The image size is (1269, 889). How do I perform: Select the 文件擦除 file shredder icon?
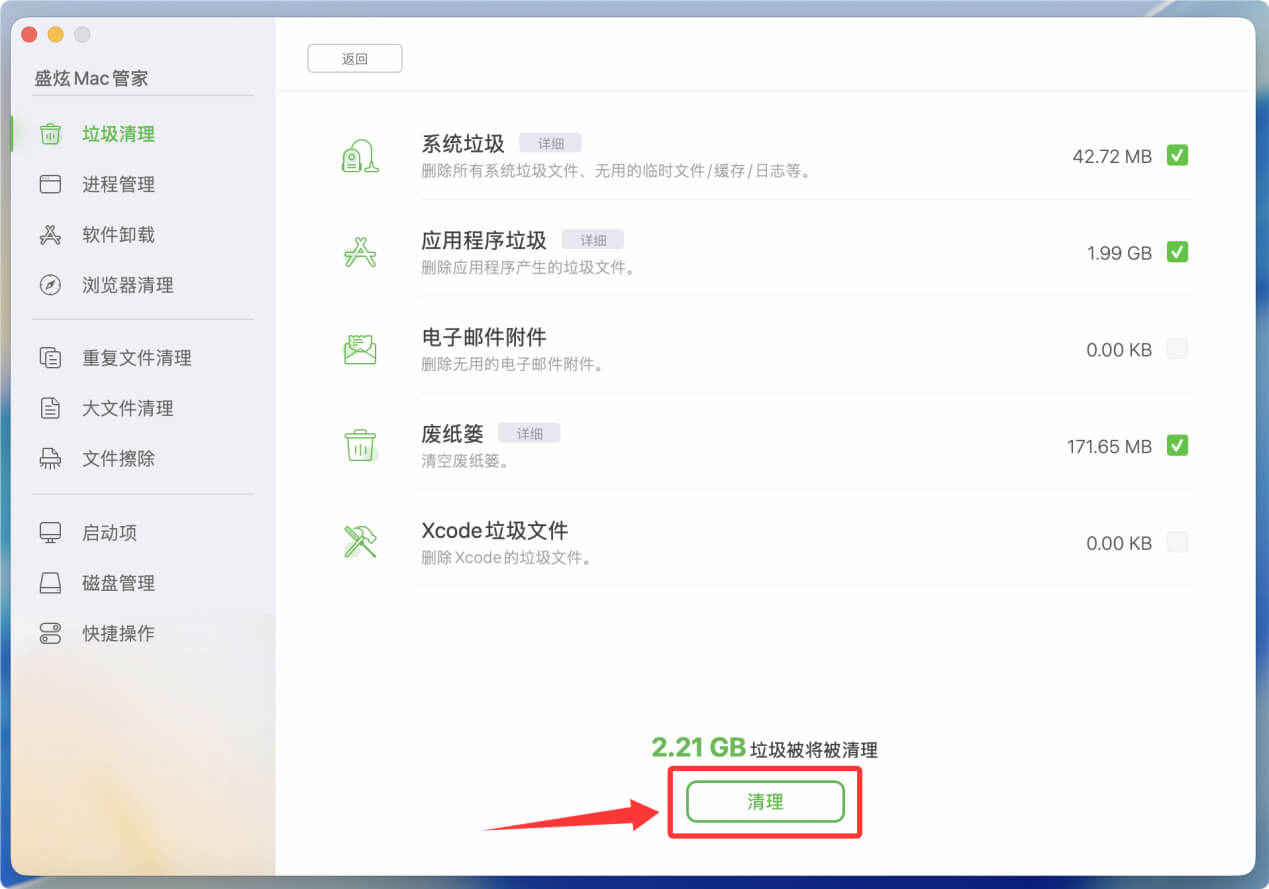pyautogui.click(x=50, y=458)
